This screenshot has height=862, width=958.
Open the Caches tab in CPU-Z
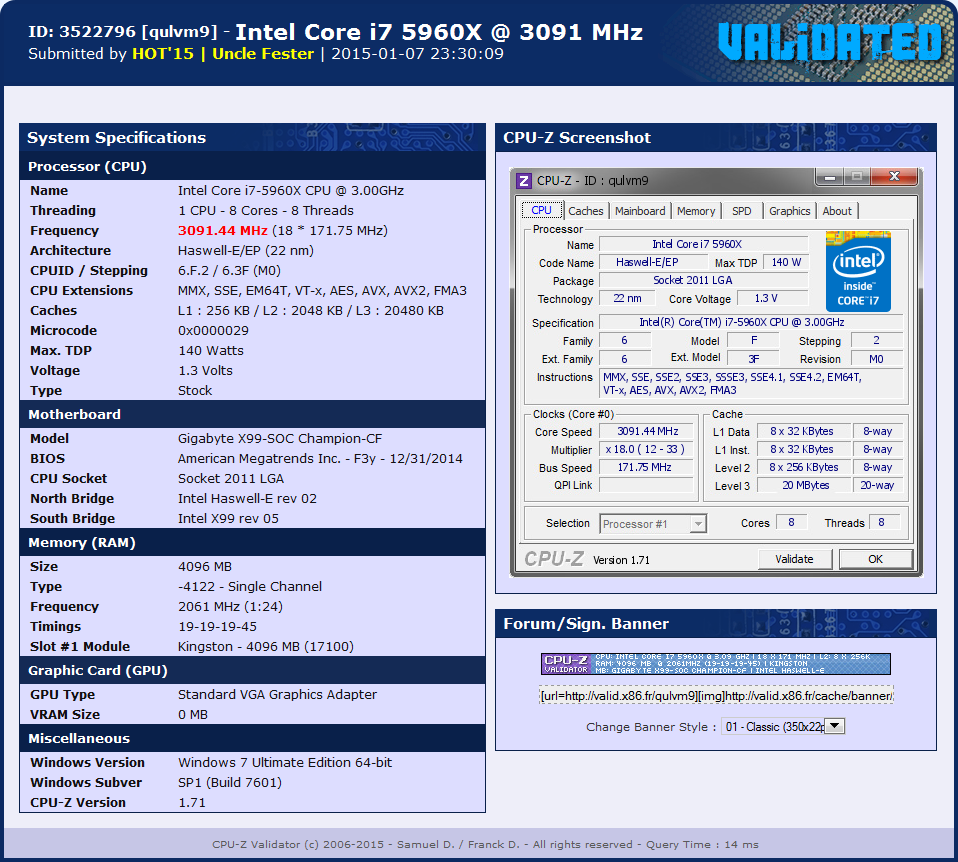click(585, 211)
